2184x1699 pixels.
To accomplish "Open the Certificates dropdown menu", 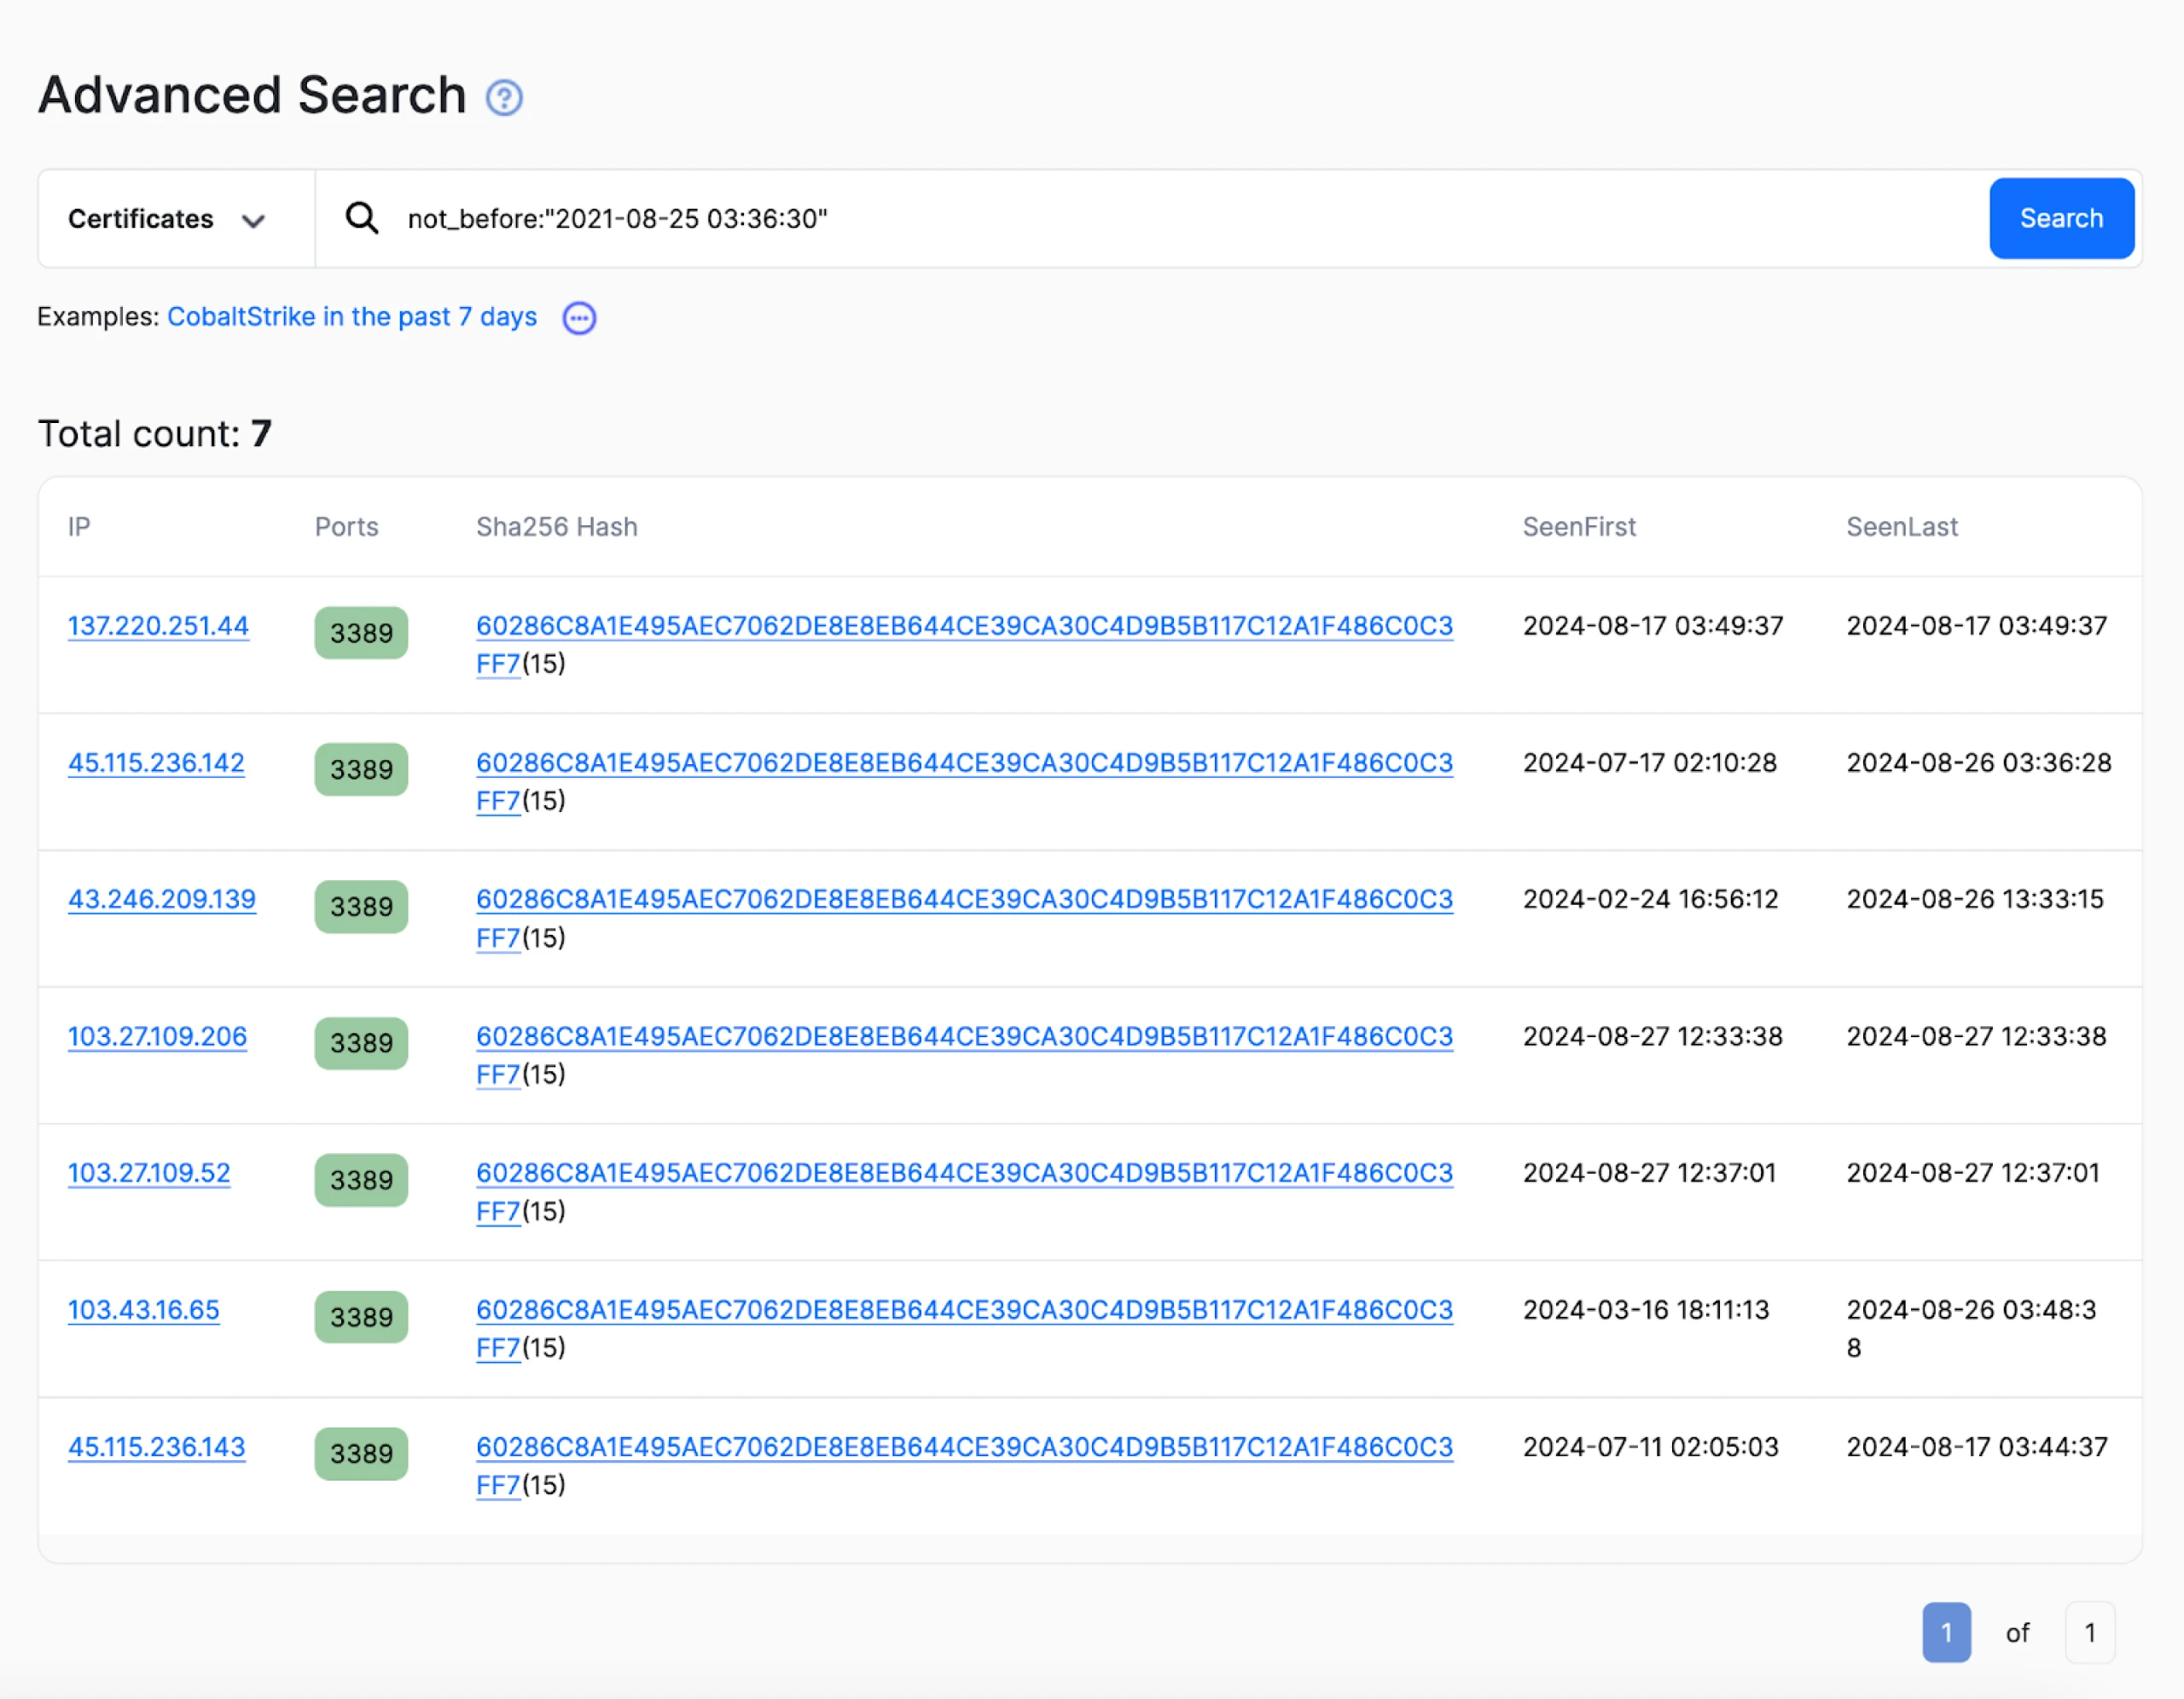I will point(165,217).
